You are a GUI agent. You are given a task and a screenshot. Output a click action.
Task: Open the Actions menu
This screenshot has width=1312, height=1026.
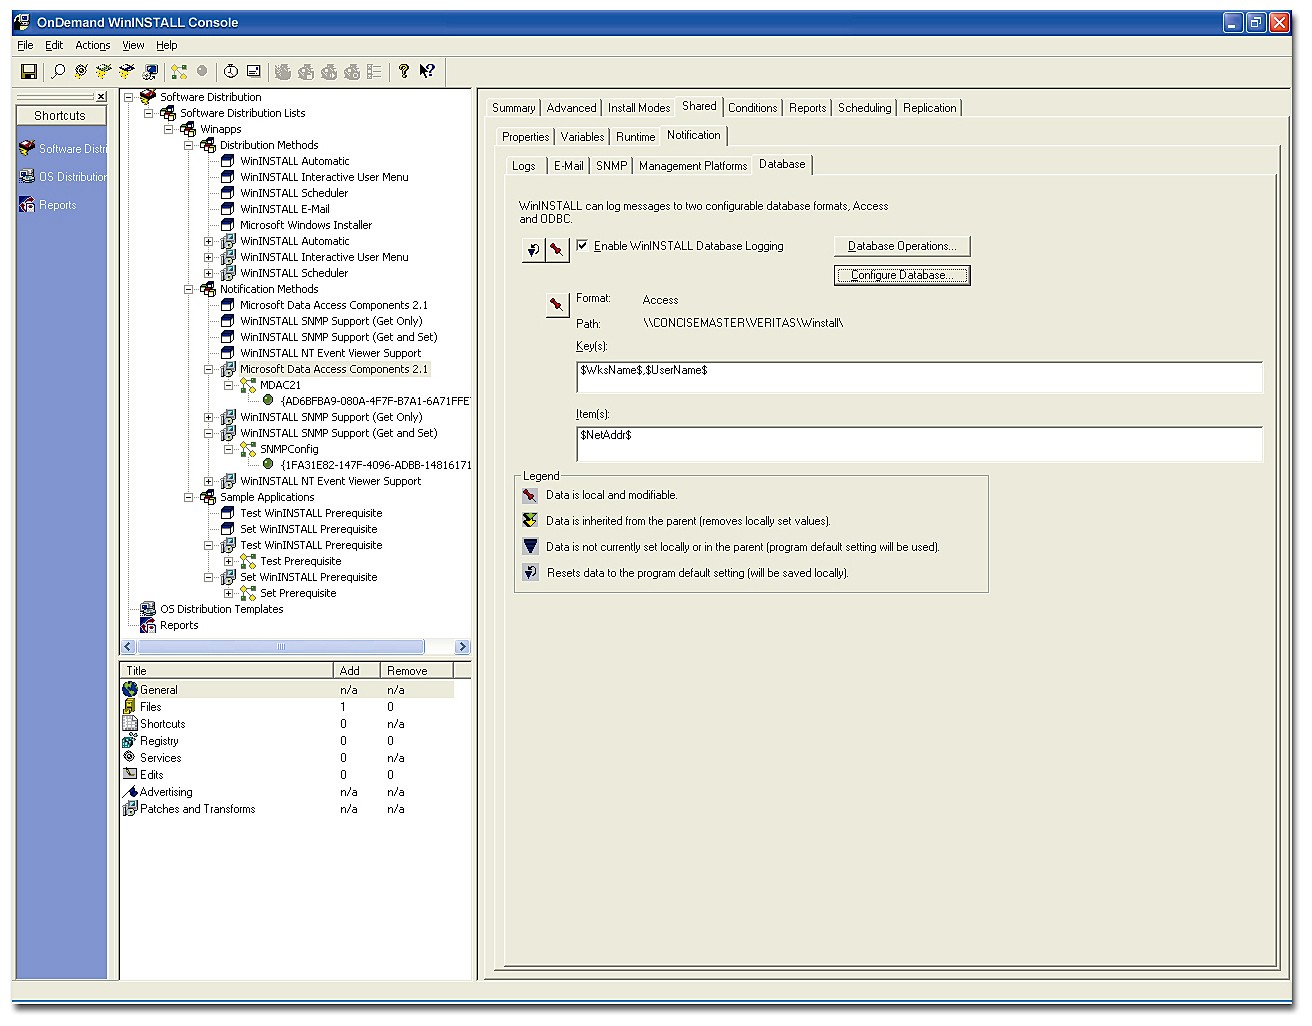[x=92, y=45]
